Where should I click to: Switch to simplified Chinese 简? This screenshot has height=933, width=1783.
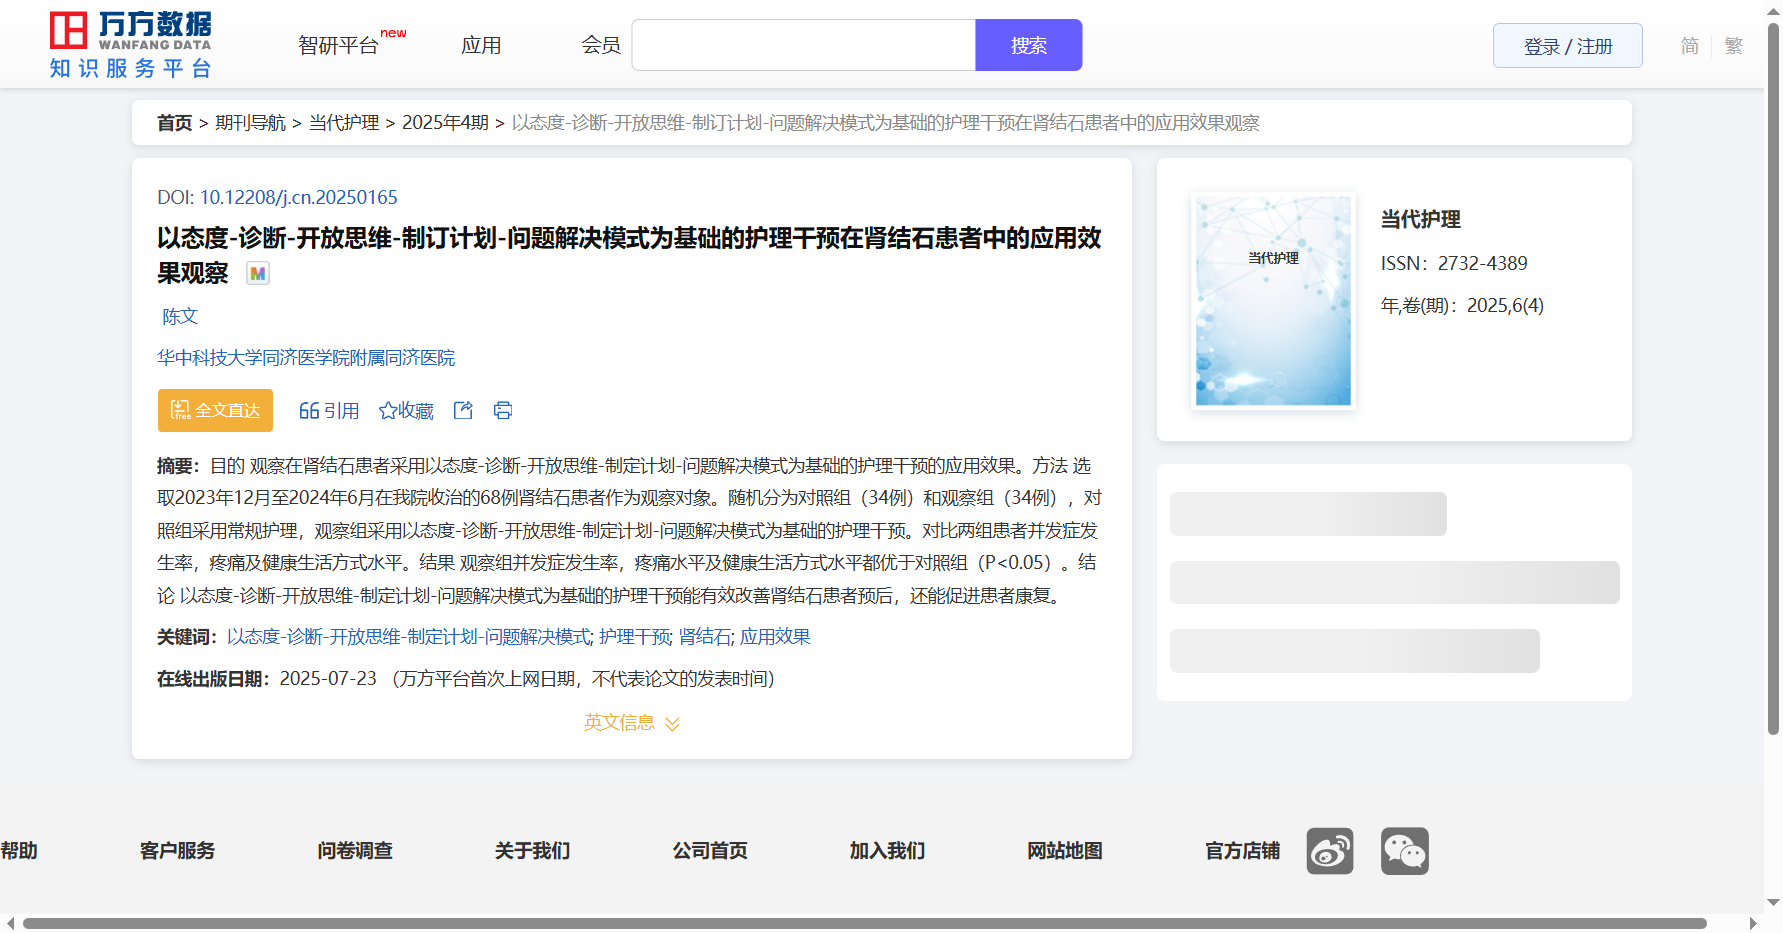point(1689,46)
